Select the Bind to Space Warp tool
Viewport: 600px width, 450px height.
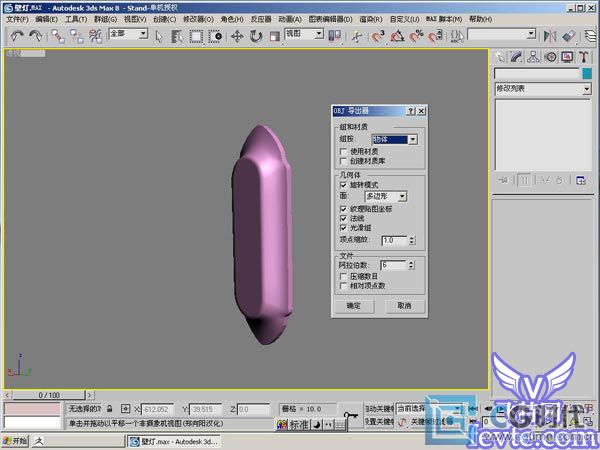(95, 36)
